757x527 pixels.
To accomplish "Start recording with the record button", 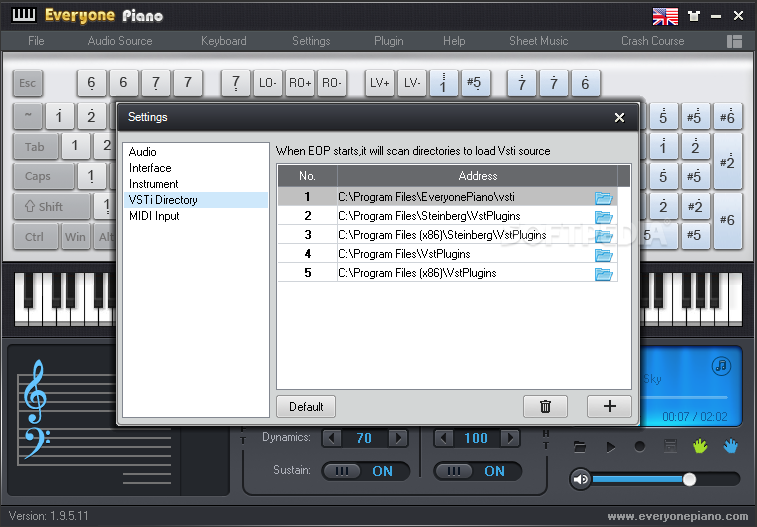I will pyautogui.click(x=640, y=447).
